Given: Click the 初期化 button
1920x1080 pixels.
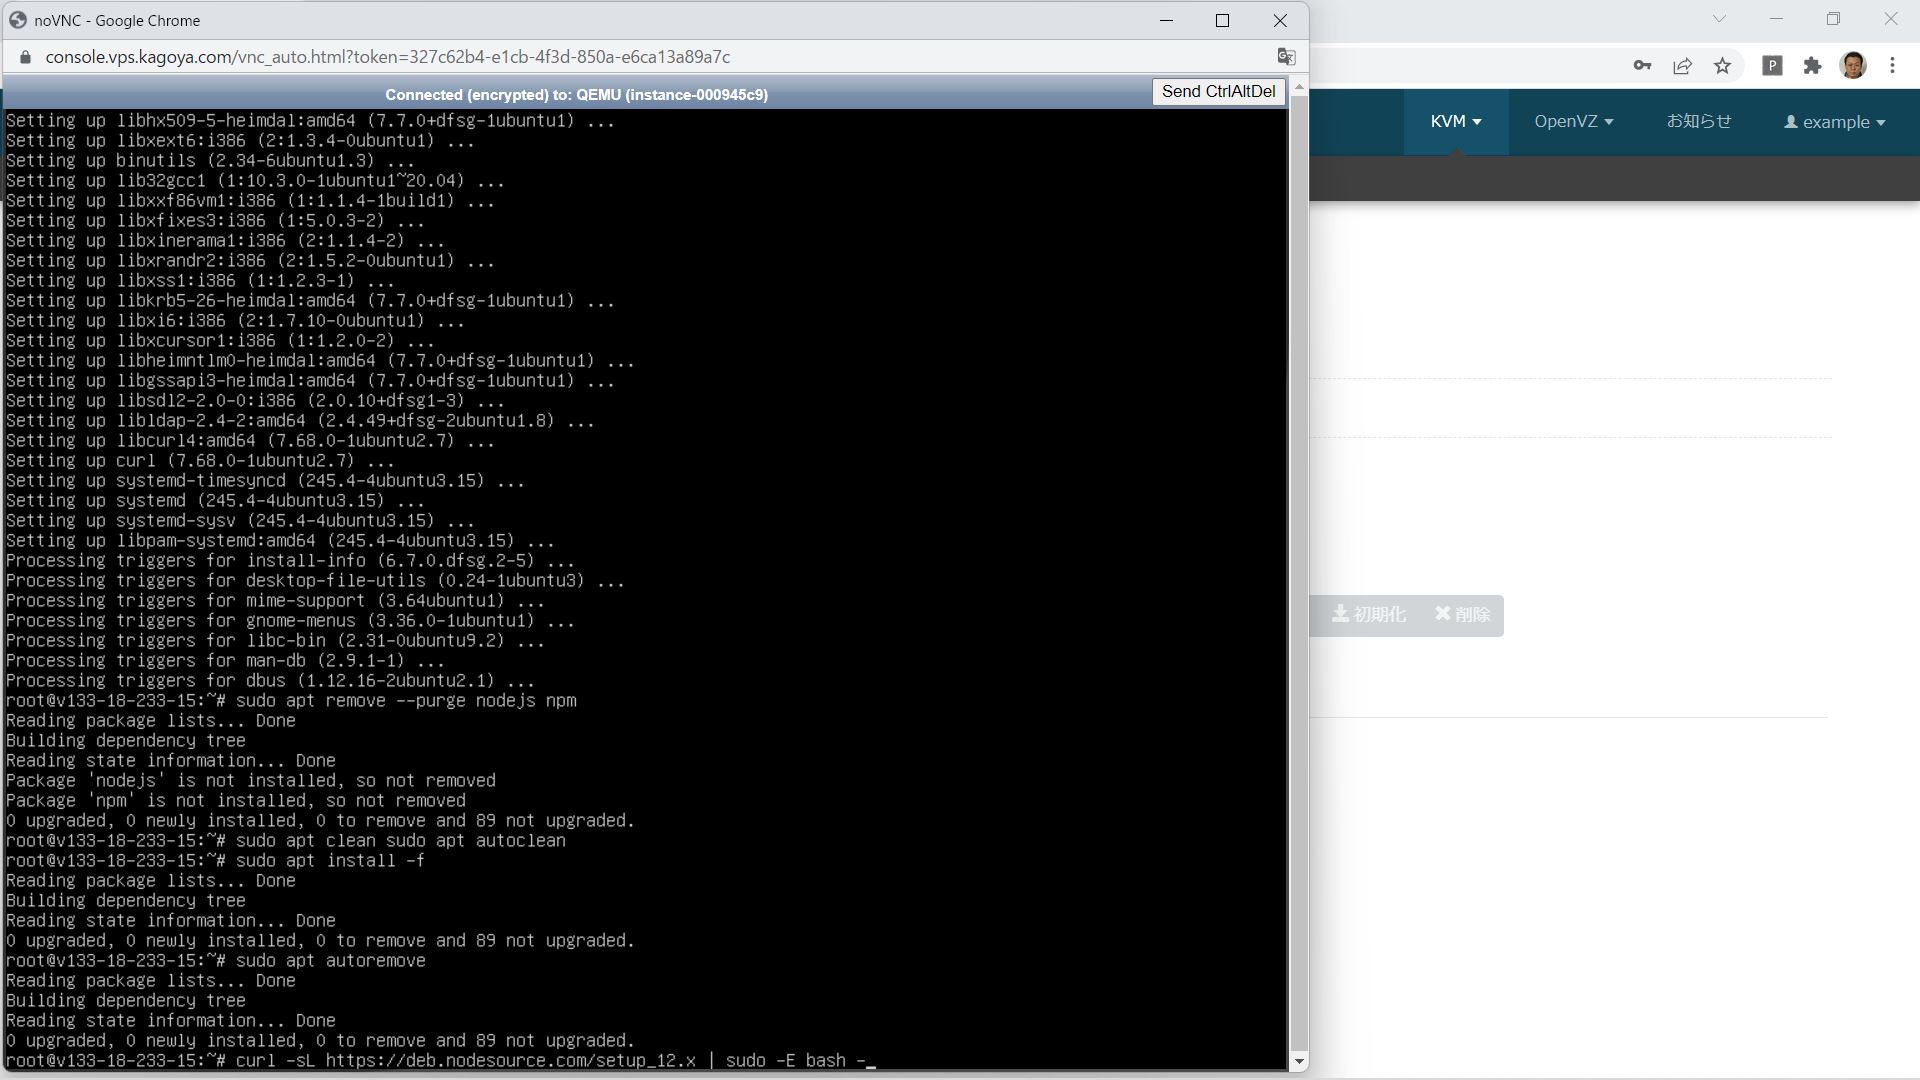Looking at the screenshot, I should coord(1370,615).
